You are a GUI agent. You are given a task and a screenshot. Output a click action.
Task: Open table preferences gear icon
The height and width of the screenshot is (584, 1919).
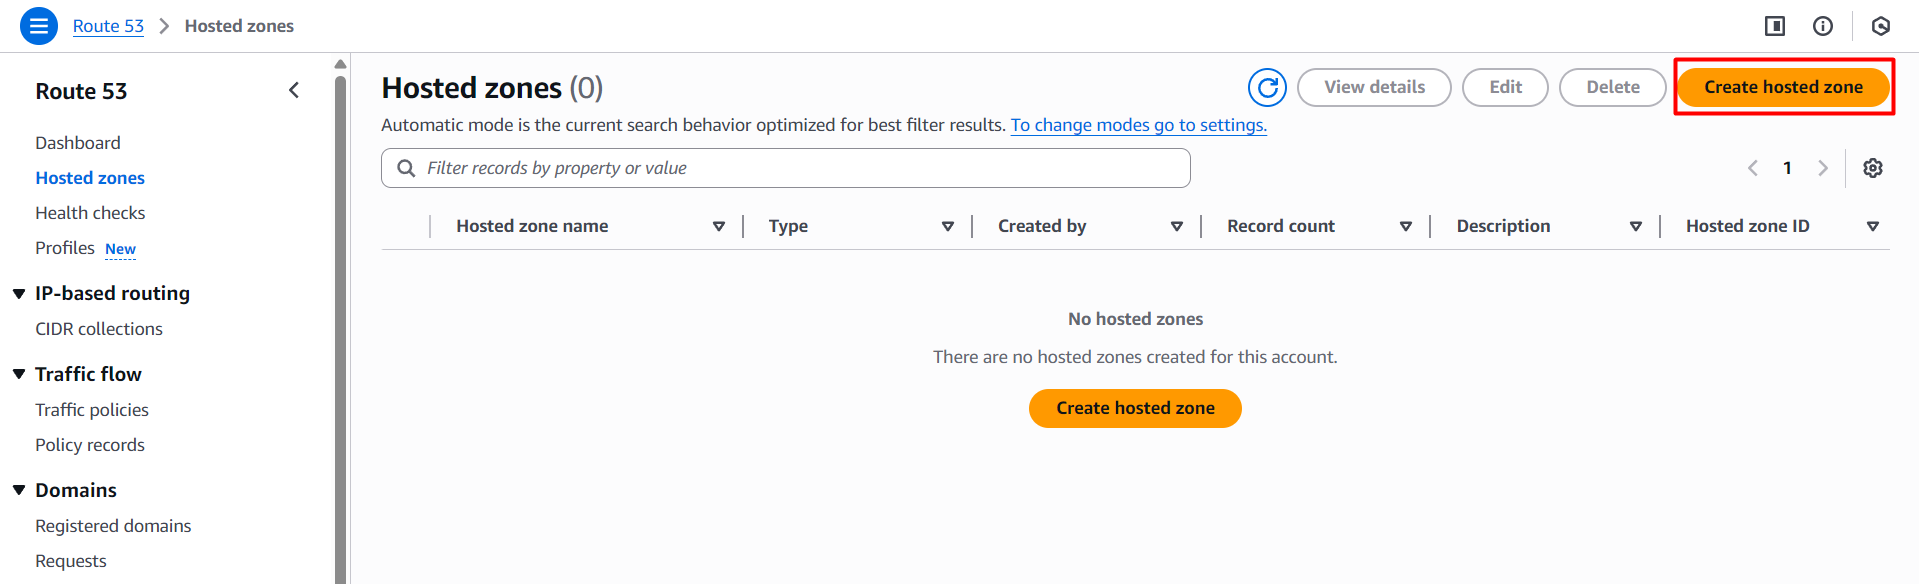(1872, 168)
